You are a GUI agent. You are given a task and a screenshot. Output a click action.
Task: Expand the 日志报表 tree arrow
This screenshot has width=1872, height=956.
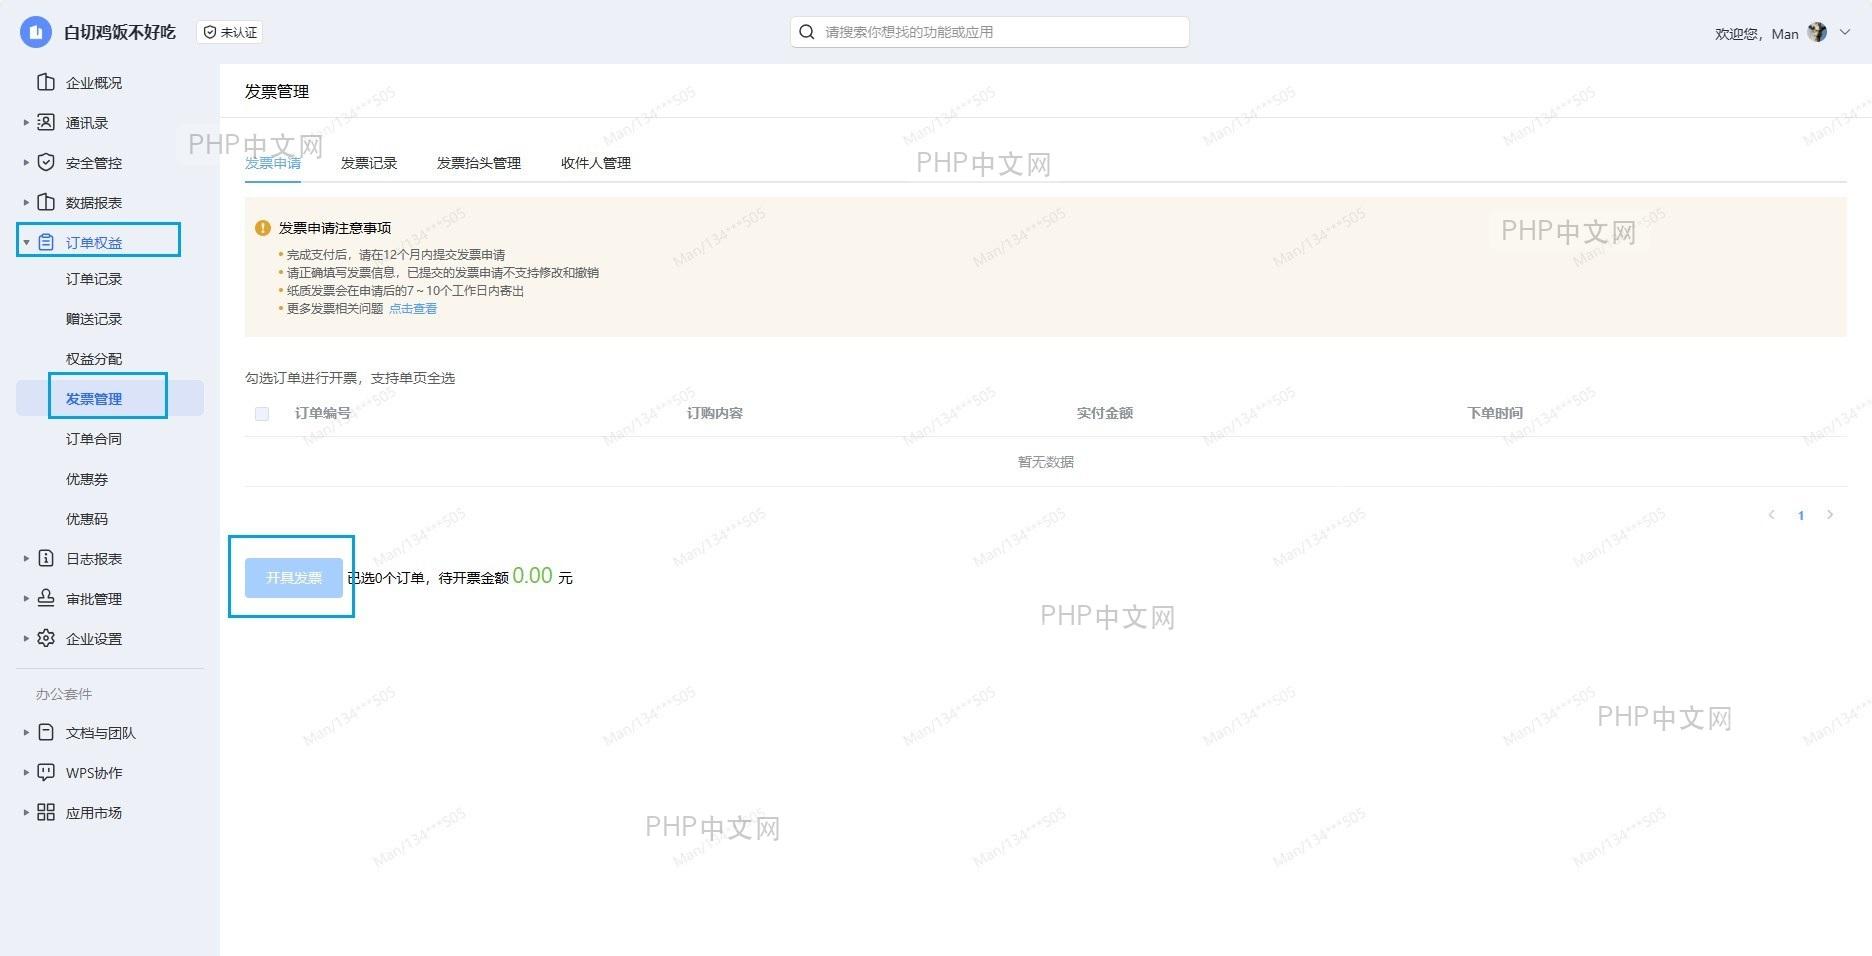(x=26, y=558)
